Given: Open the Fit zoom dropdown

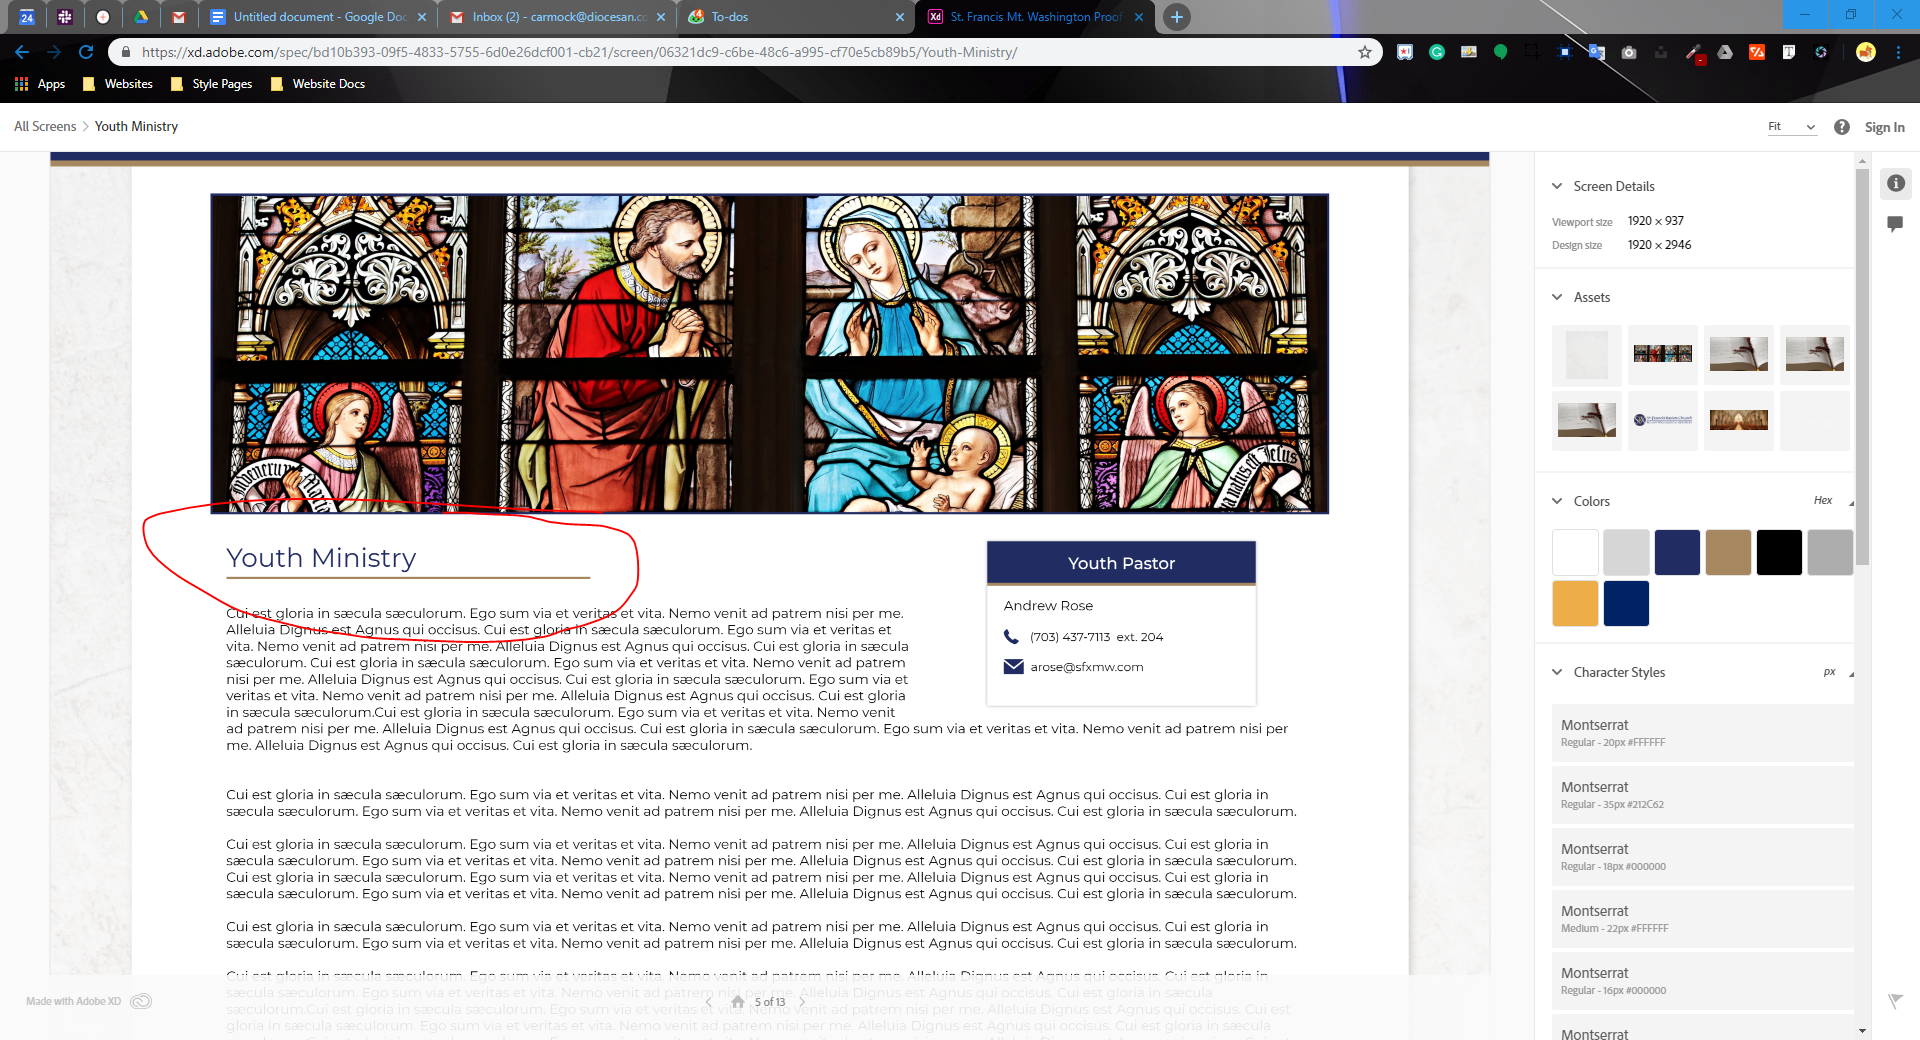Looking at the screenshot, I should tap(1791, 127).
